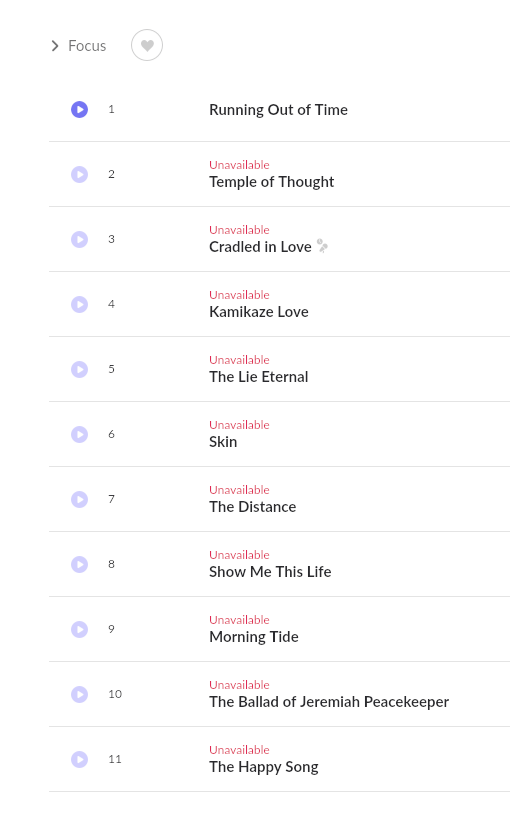Click Unavailable label above Skin
This screenshot has height=822, width=510.
coord(239,425)
